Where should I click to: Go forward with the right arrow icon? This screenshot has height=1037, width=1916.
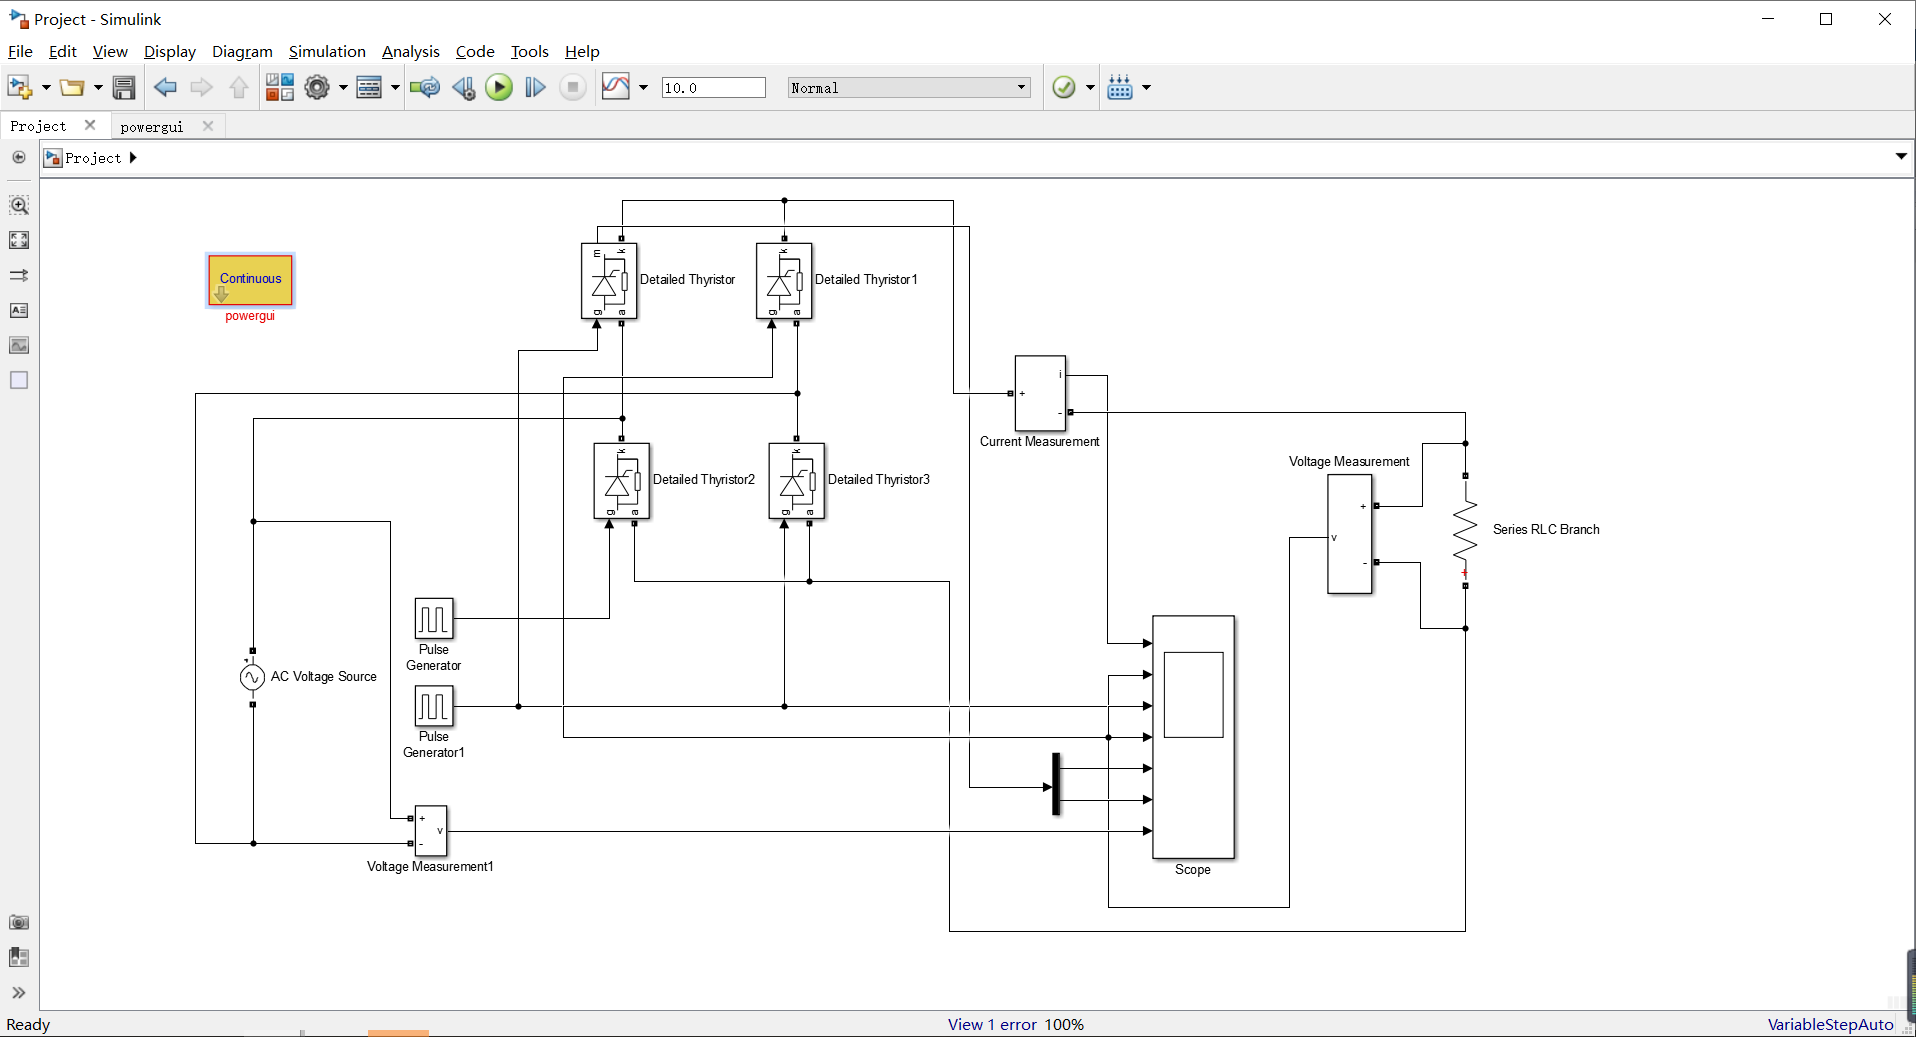201,88
